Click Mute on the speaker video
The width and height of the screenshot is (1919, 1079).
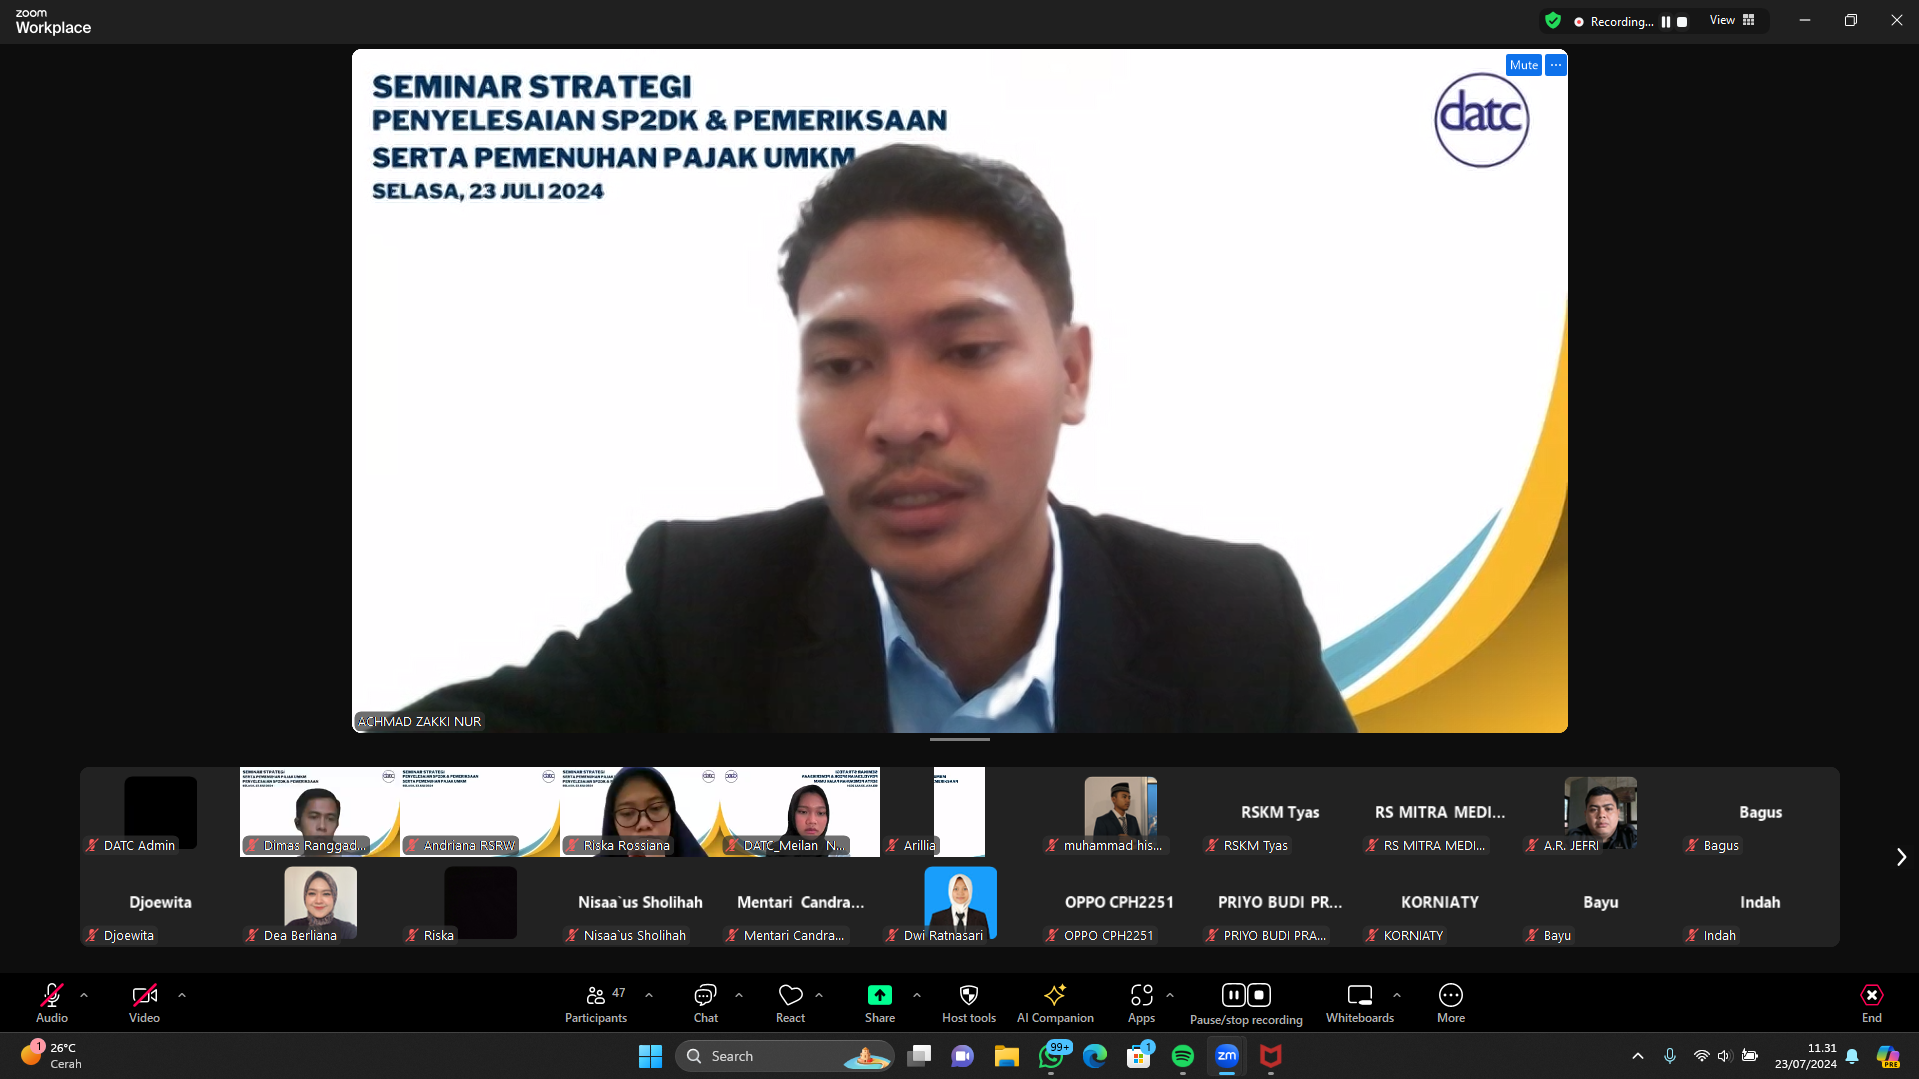pyautogui.click(x=1523, y=65)
